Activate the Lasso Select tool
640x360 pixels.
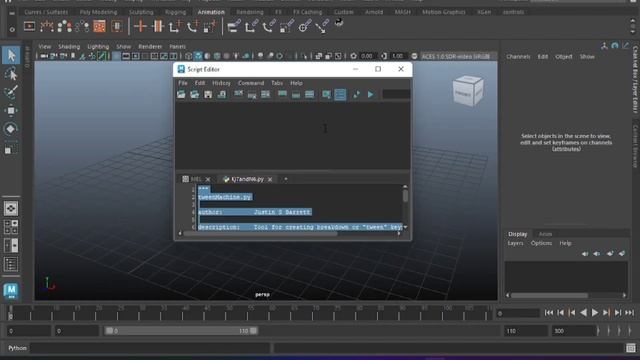click(11, 74)
